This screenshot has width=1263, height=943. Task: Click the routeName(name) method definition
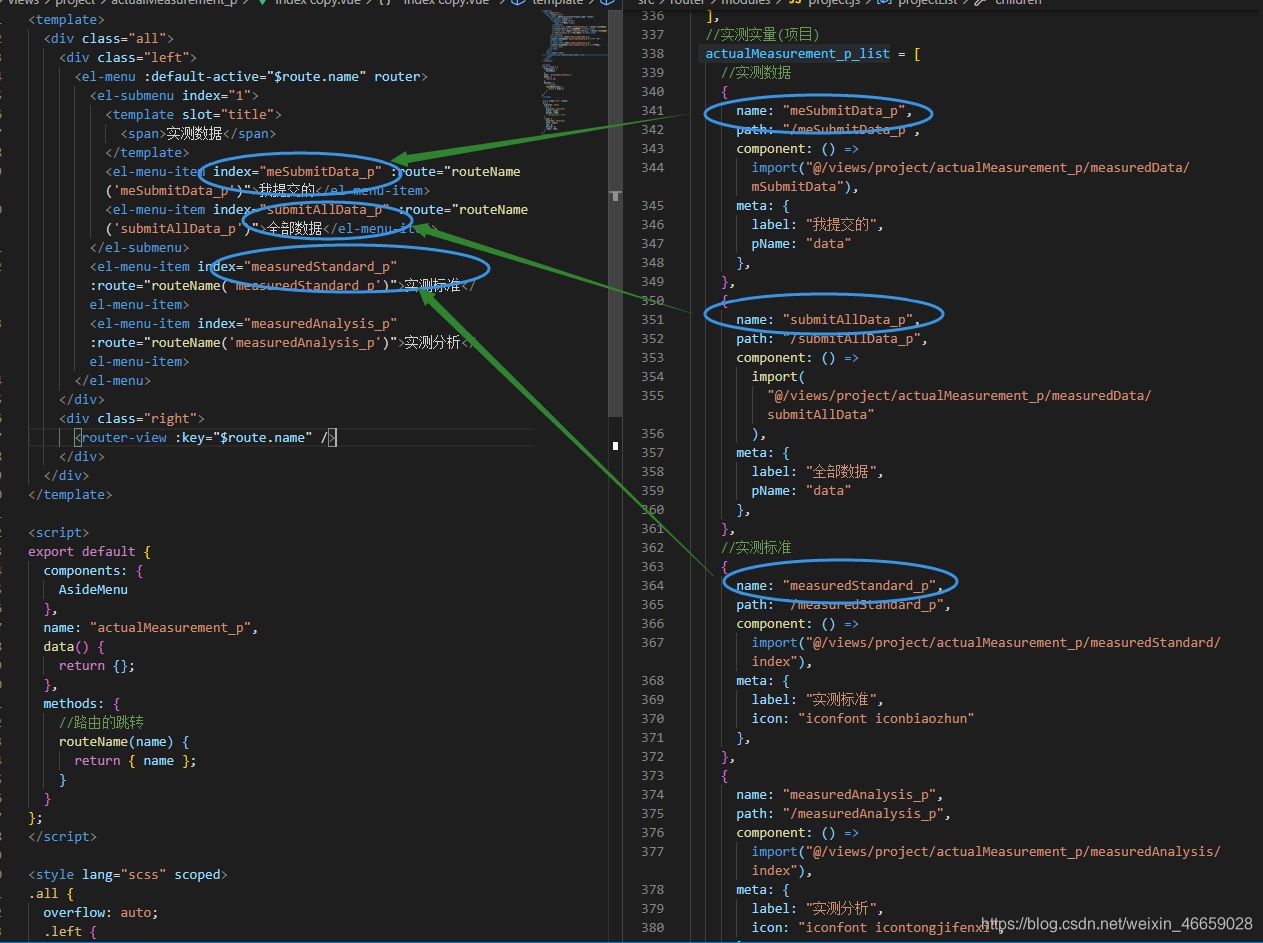(124, 741)
